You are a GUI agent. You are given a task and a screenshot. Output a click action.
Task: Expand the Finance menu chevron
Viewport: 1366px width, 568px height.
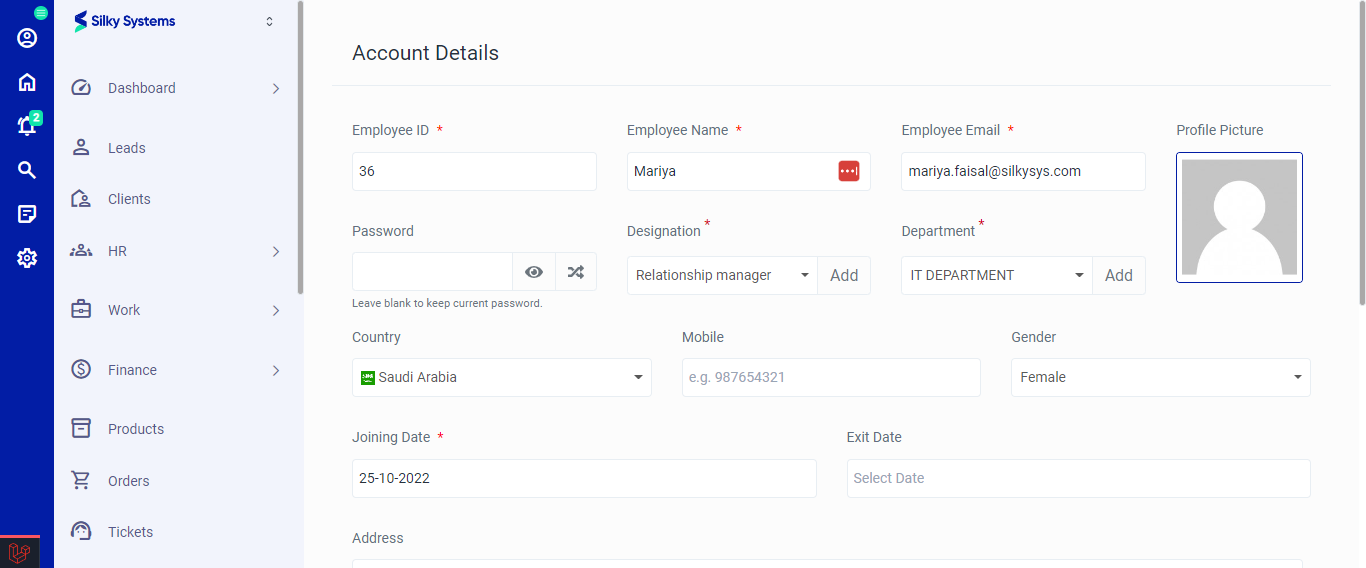(276, 371)
